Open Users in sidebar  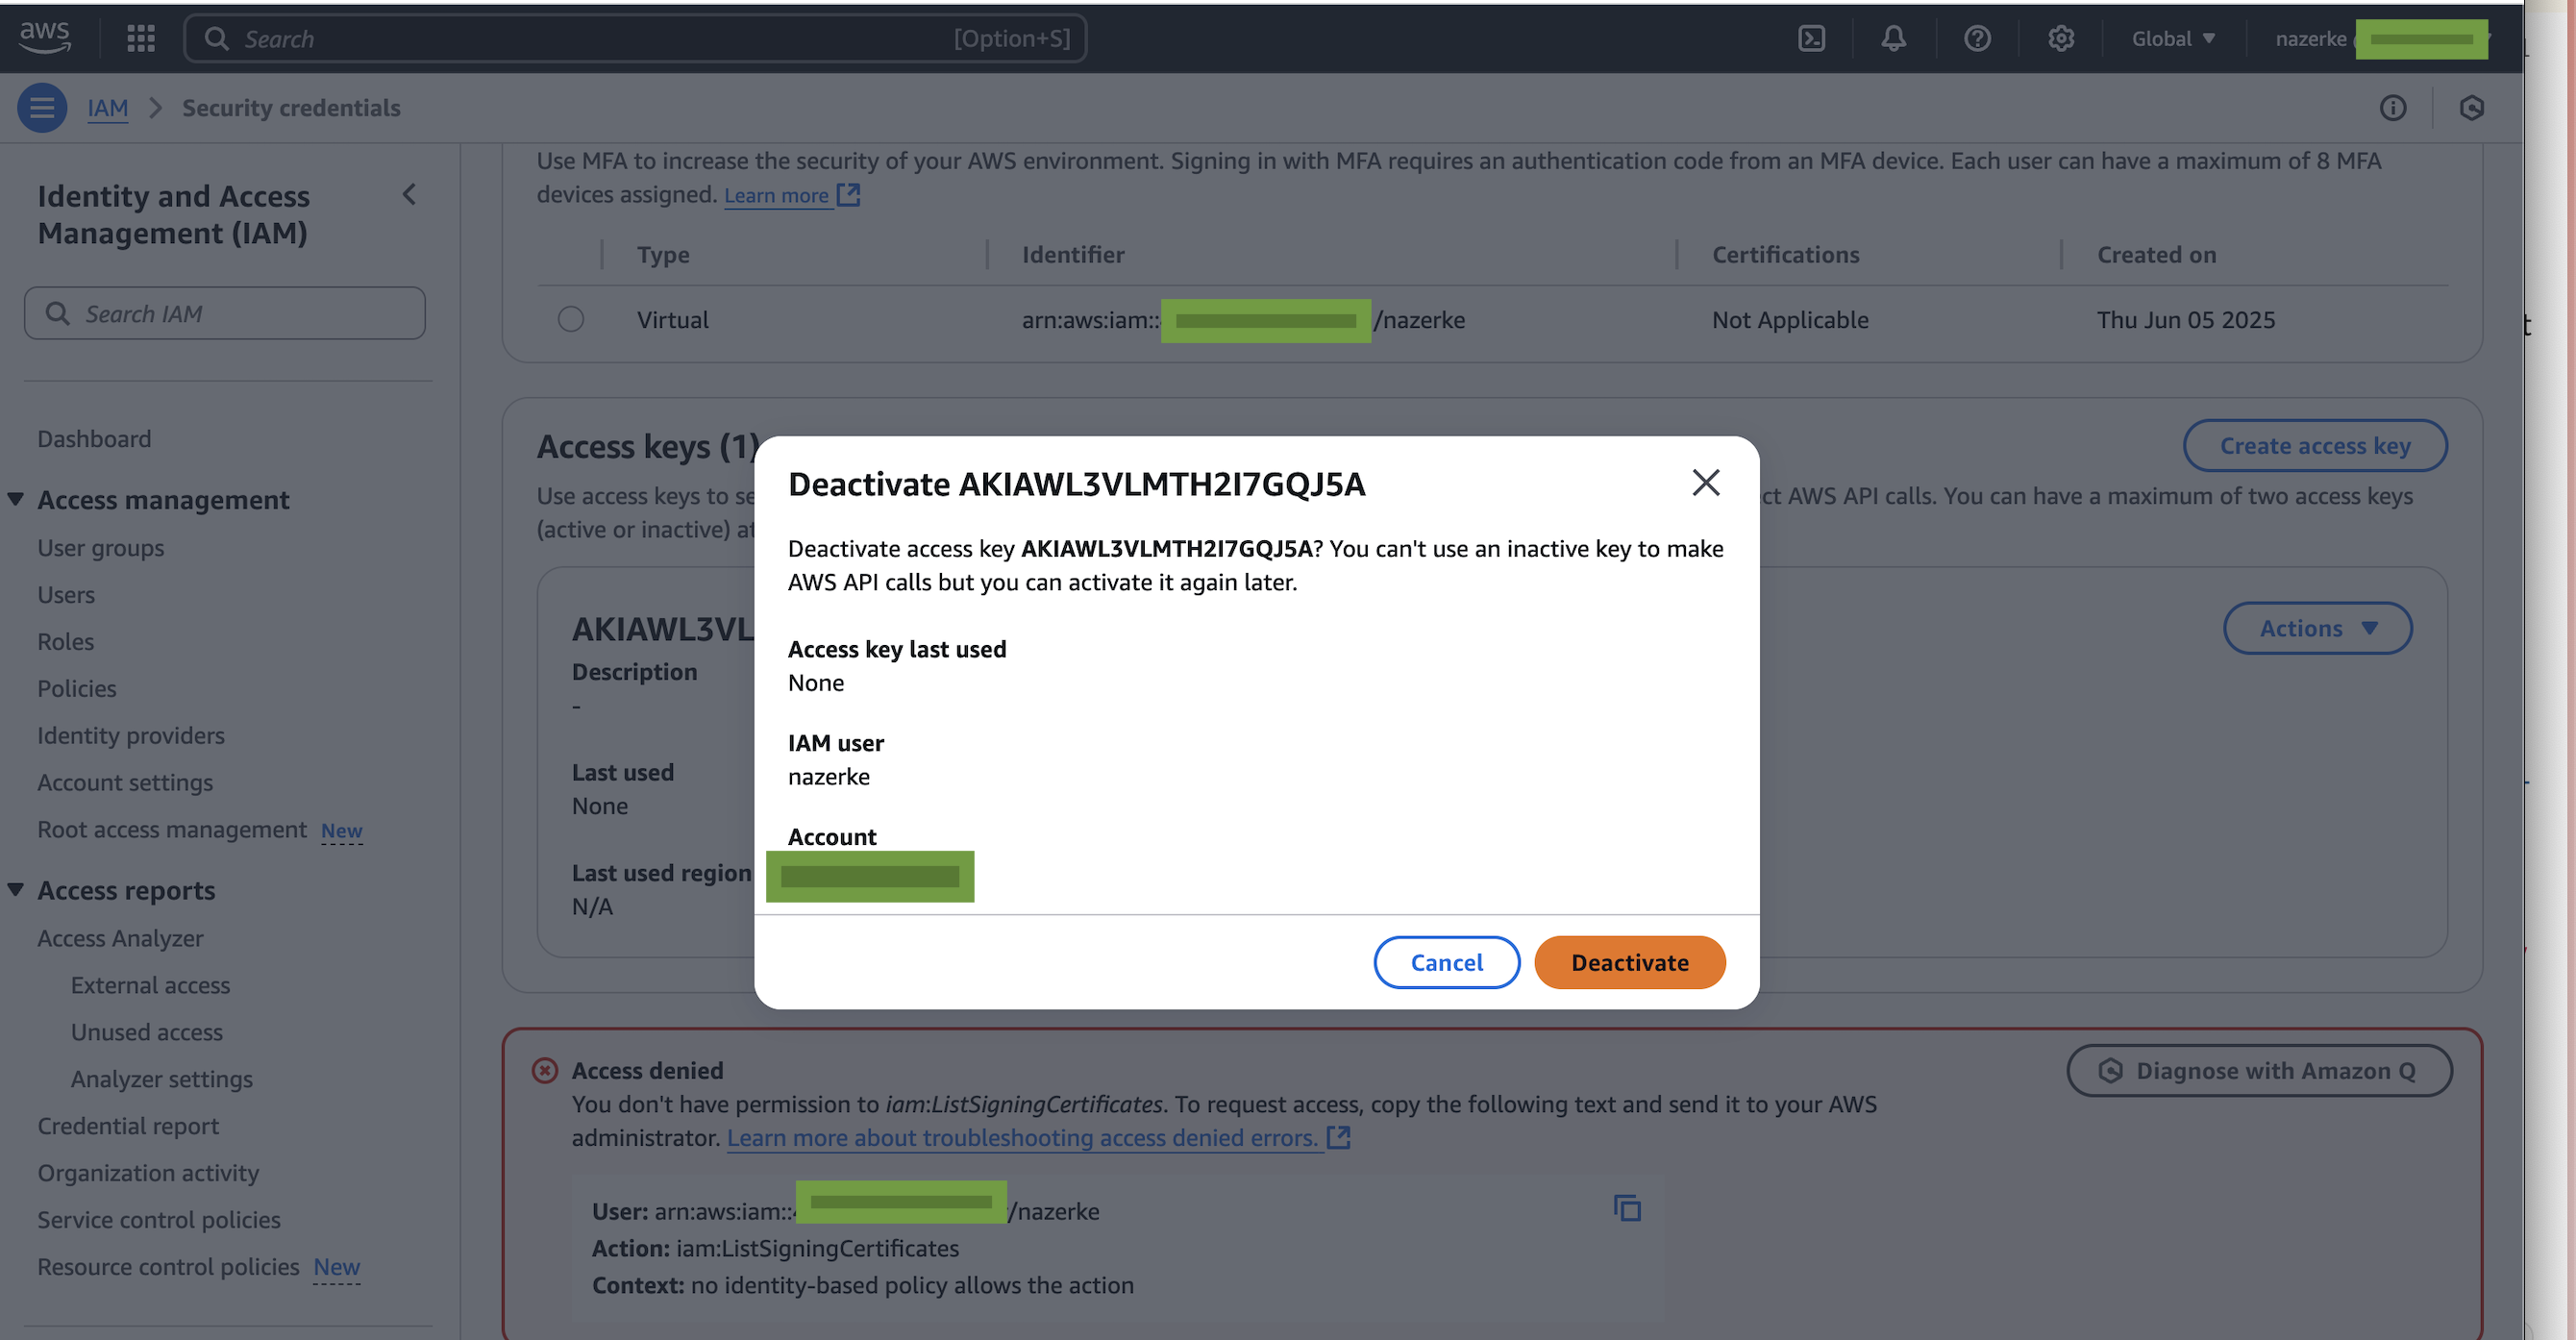click(66, 595)
